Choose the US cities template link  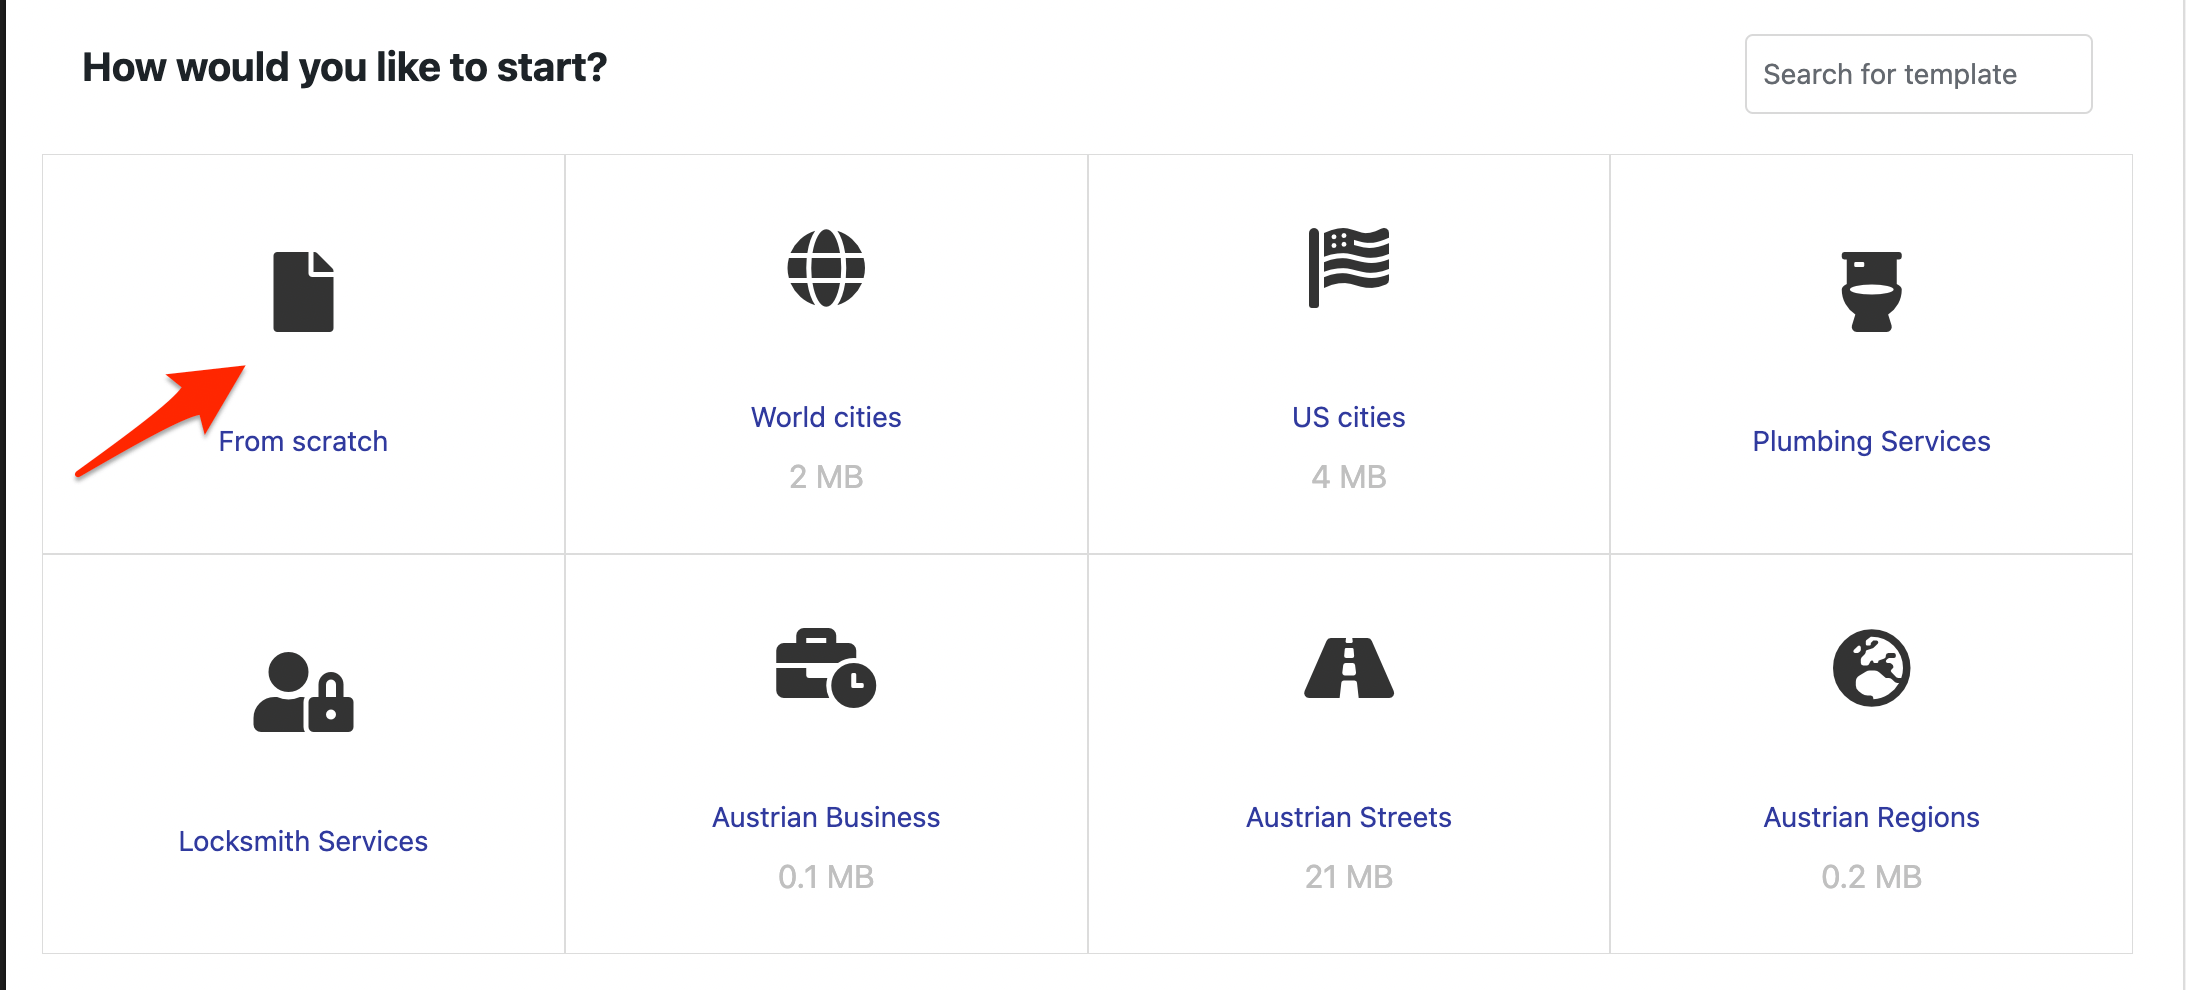click(x=1348, y=417)
